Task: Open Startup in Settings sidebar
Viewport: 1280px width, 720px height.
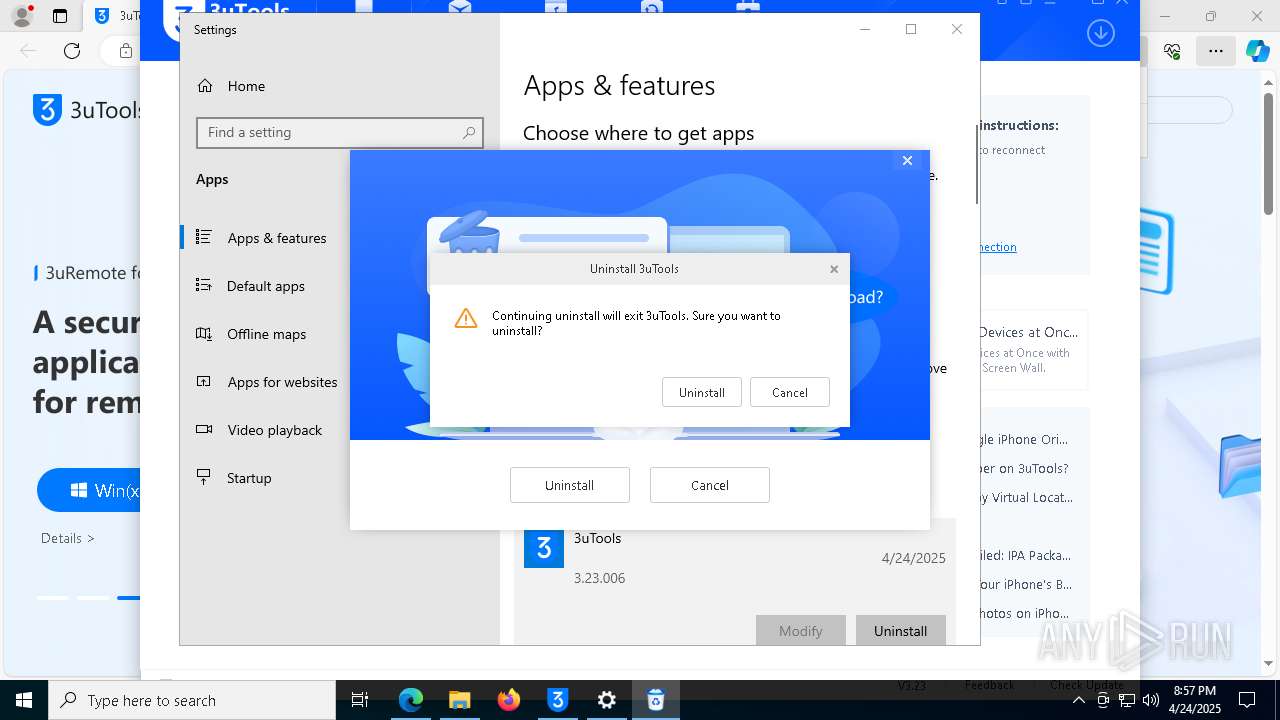Action: 248,478
